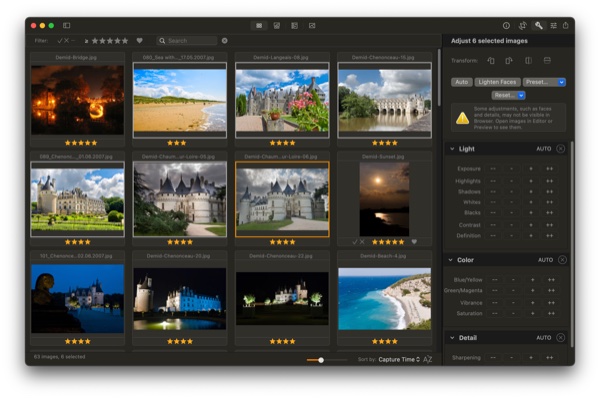
Task: Reset the Light section adjustments
Action: click(561, 149)
